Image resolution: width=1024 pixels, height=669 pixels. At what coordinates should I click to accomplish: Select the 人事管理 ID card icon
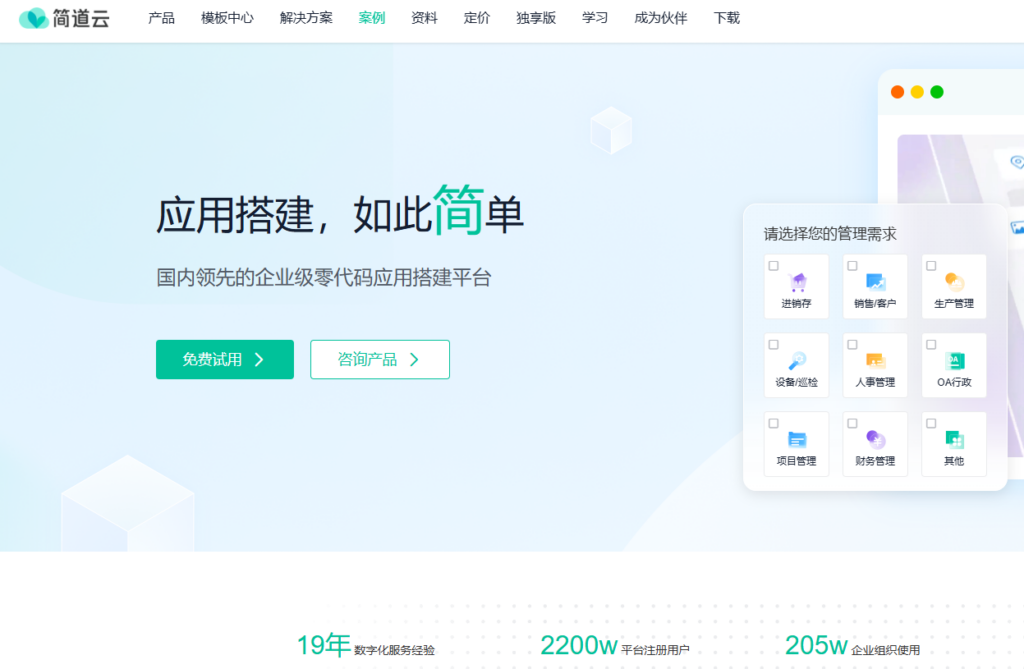876,361
